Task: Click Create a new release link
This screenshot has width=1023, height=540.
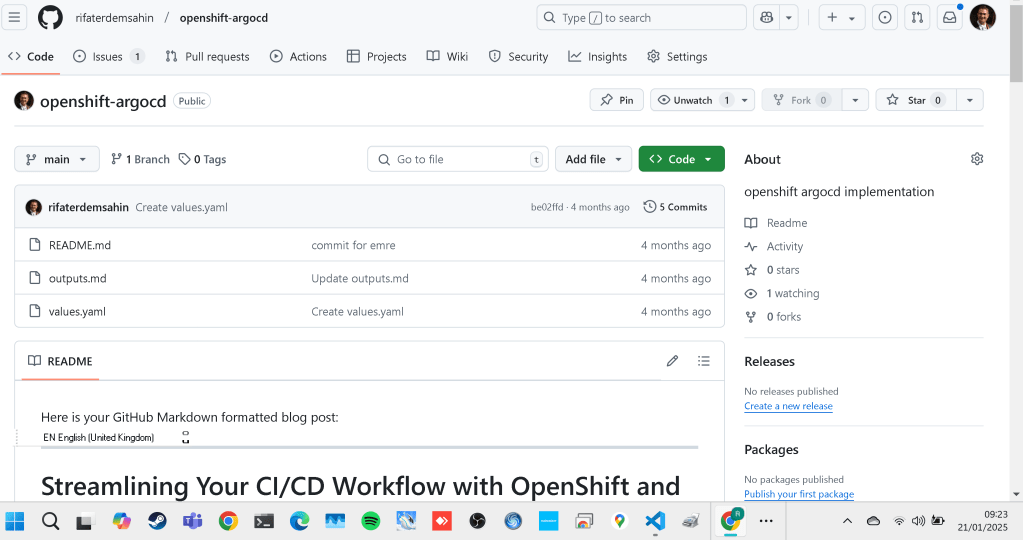Action: coord(788,406)
